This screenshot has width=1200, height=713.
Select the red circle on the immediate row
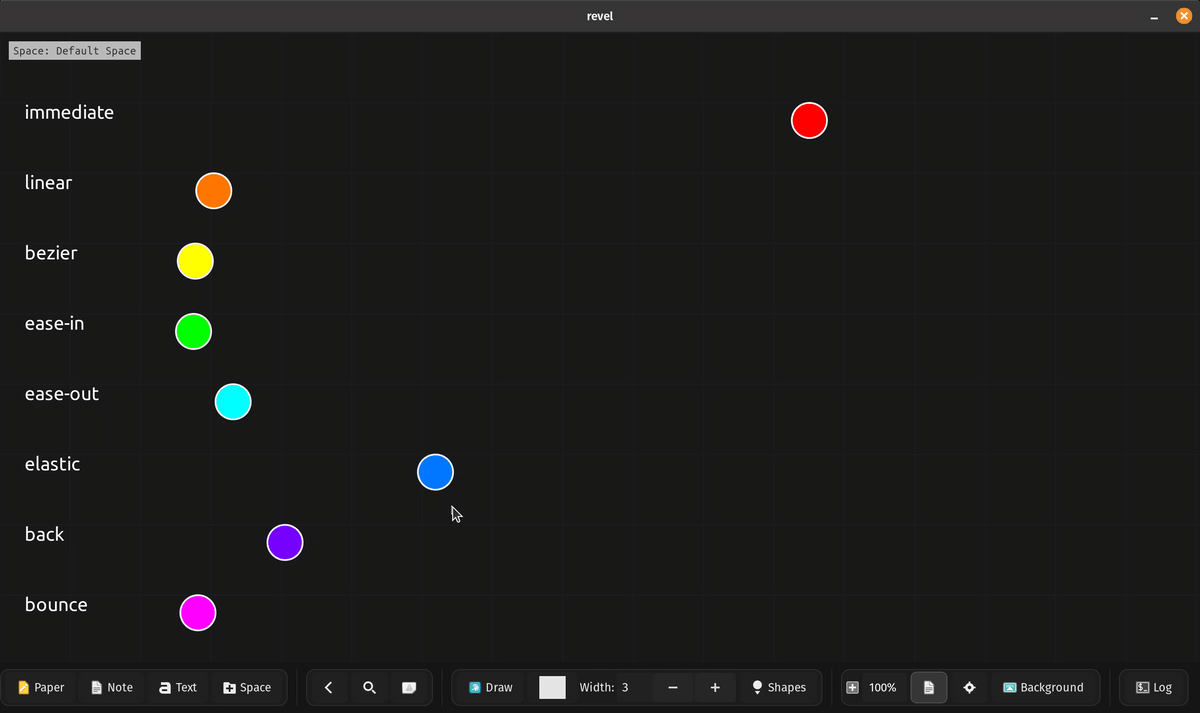(x=809, y=120)
